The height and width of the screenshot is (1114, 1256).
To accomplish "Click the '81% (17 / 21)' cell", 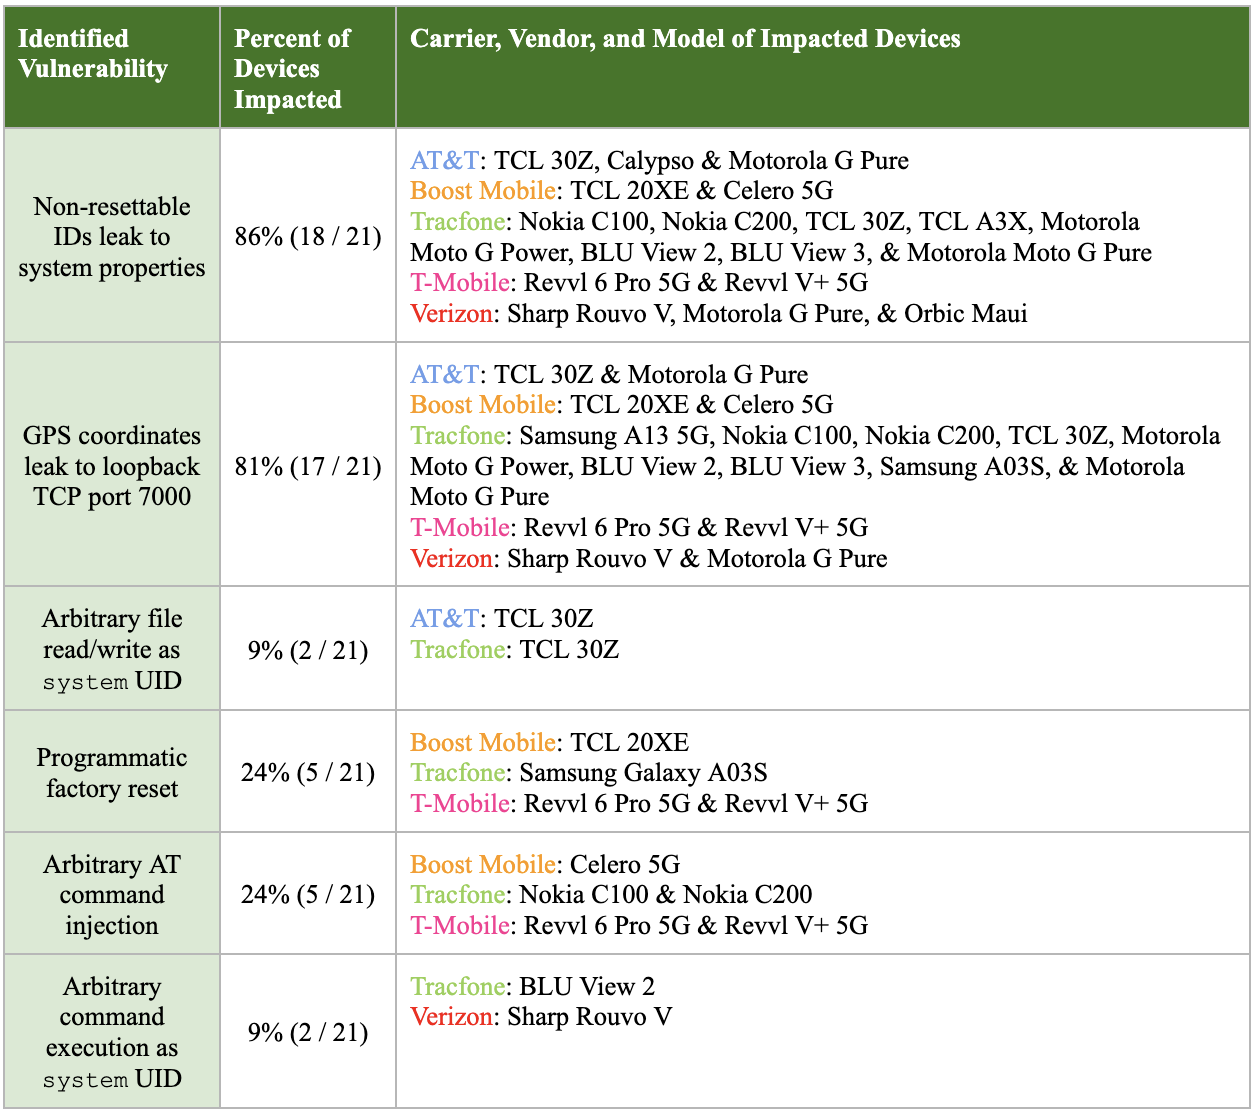I will [308, 465].
